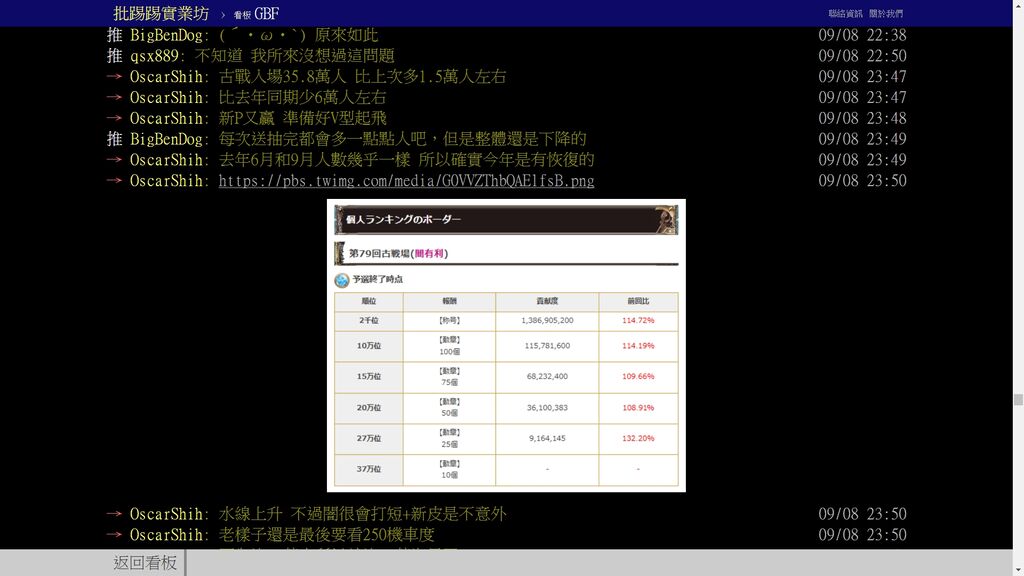Screen dimensions: 1024x576
Task: Click username qsx889 in comments
Action: pyautogui.click(x=157, y=56)
